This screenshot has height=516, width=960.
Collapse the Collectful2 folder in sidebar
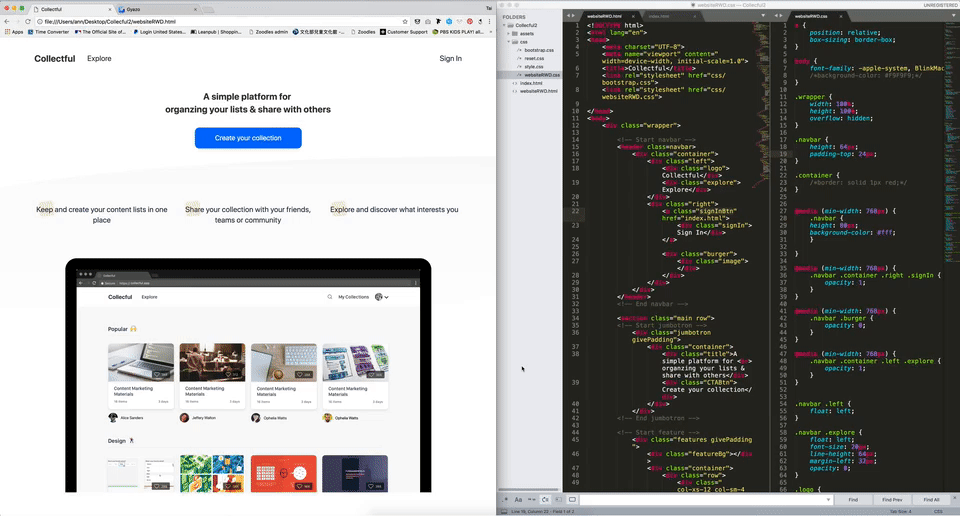(x=504, y=26)
